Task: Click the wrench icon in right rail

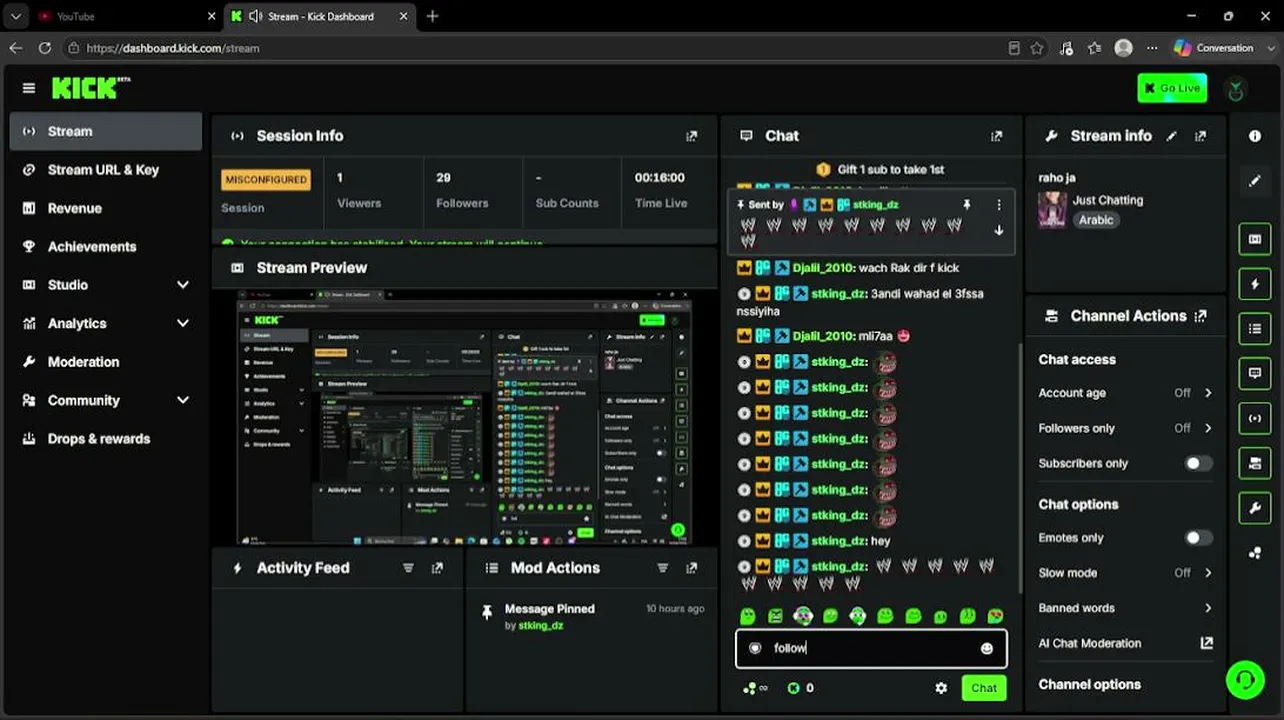Action: click(1255, 508)
